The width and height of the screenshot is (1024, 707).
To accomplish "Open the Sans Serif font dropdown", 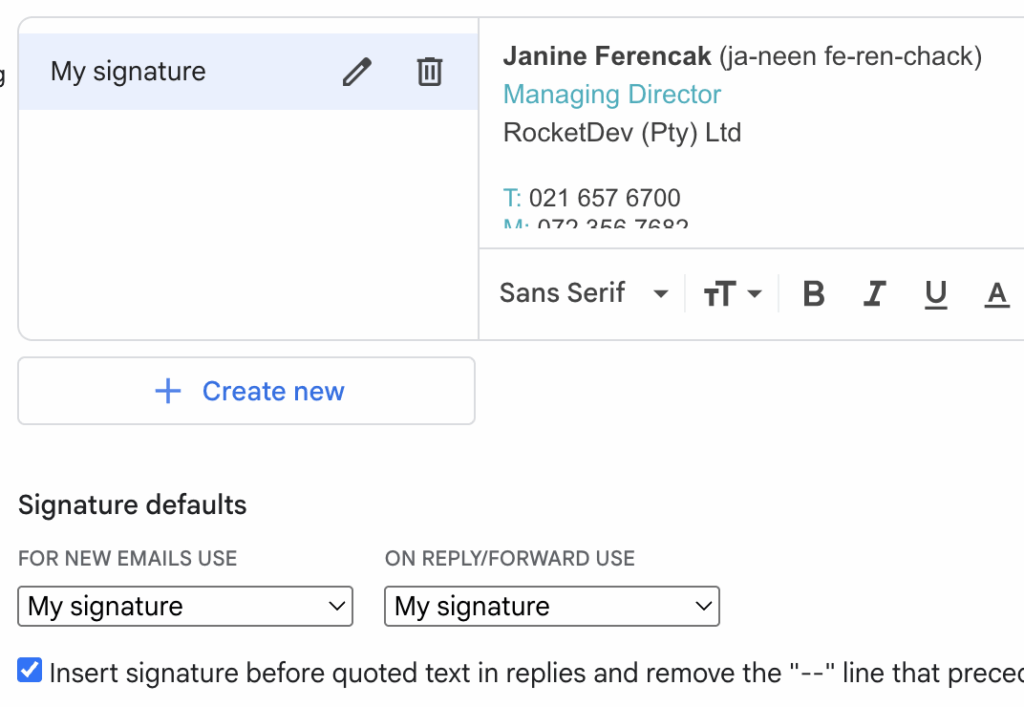I will [584, 293].
